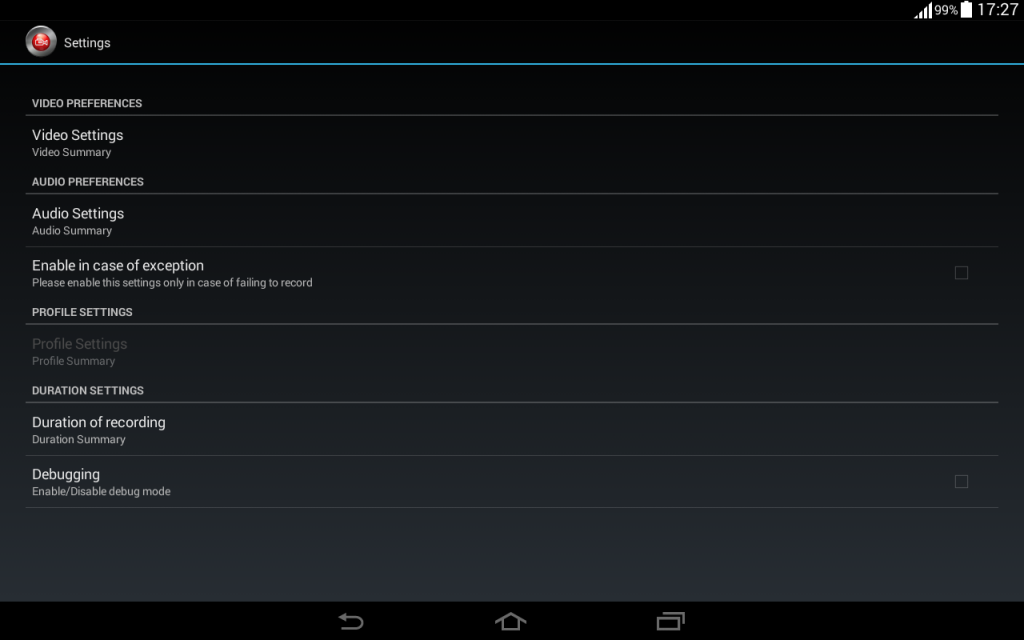The height and width of the screenshot is (640, 1024).
Task: Open recent apps with the overview icon
Action: pyautogui.click(x=671, y=621)
